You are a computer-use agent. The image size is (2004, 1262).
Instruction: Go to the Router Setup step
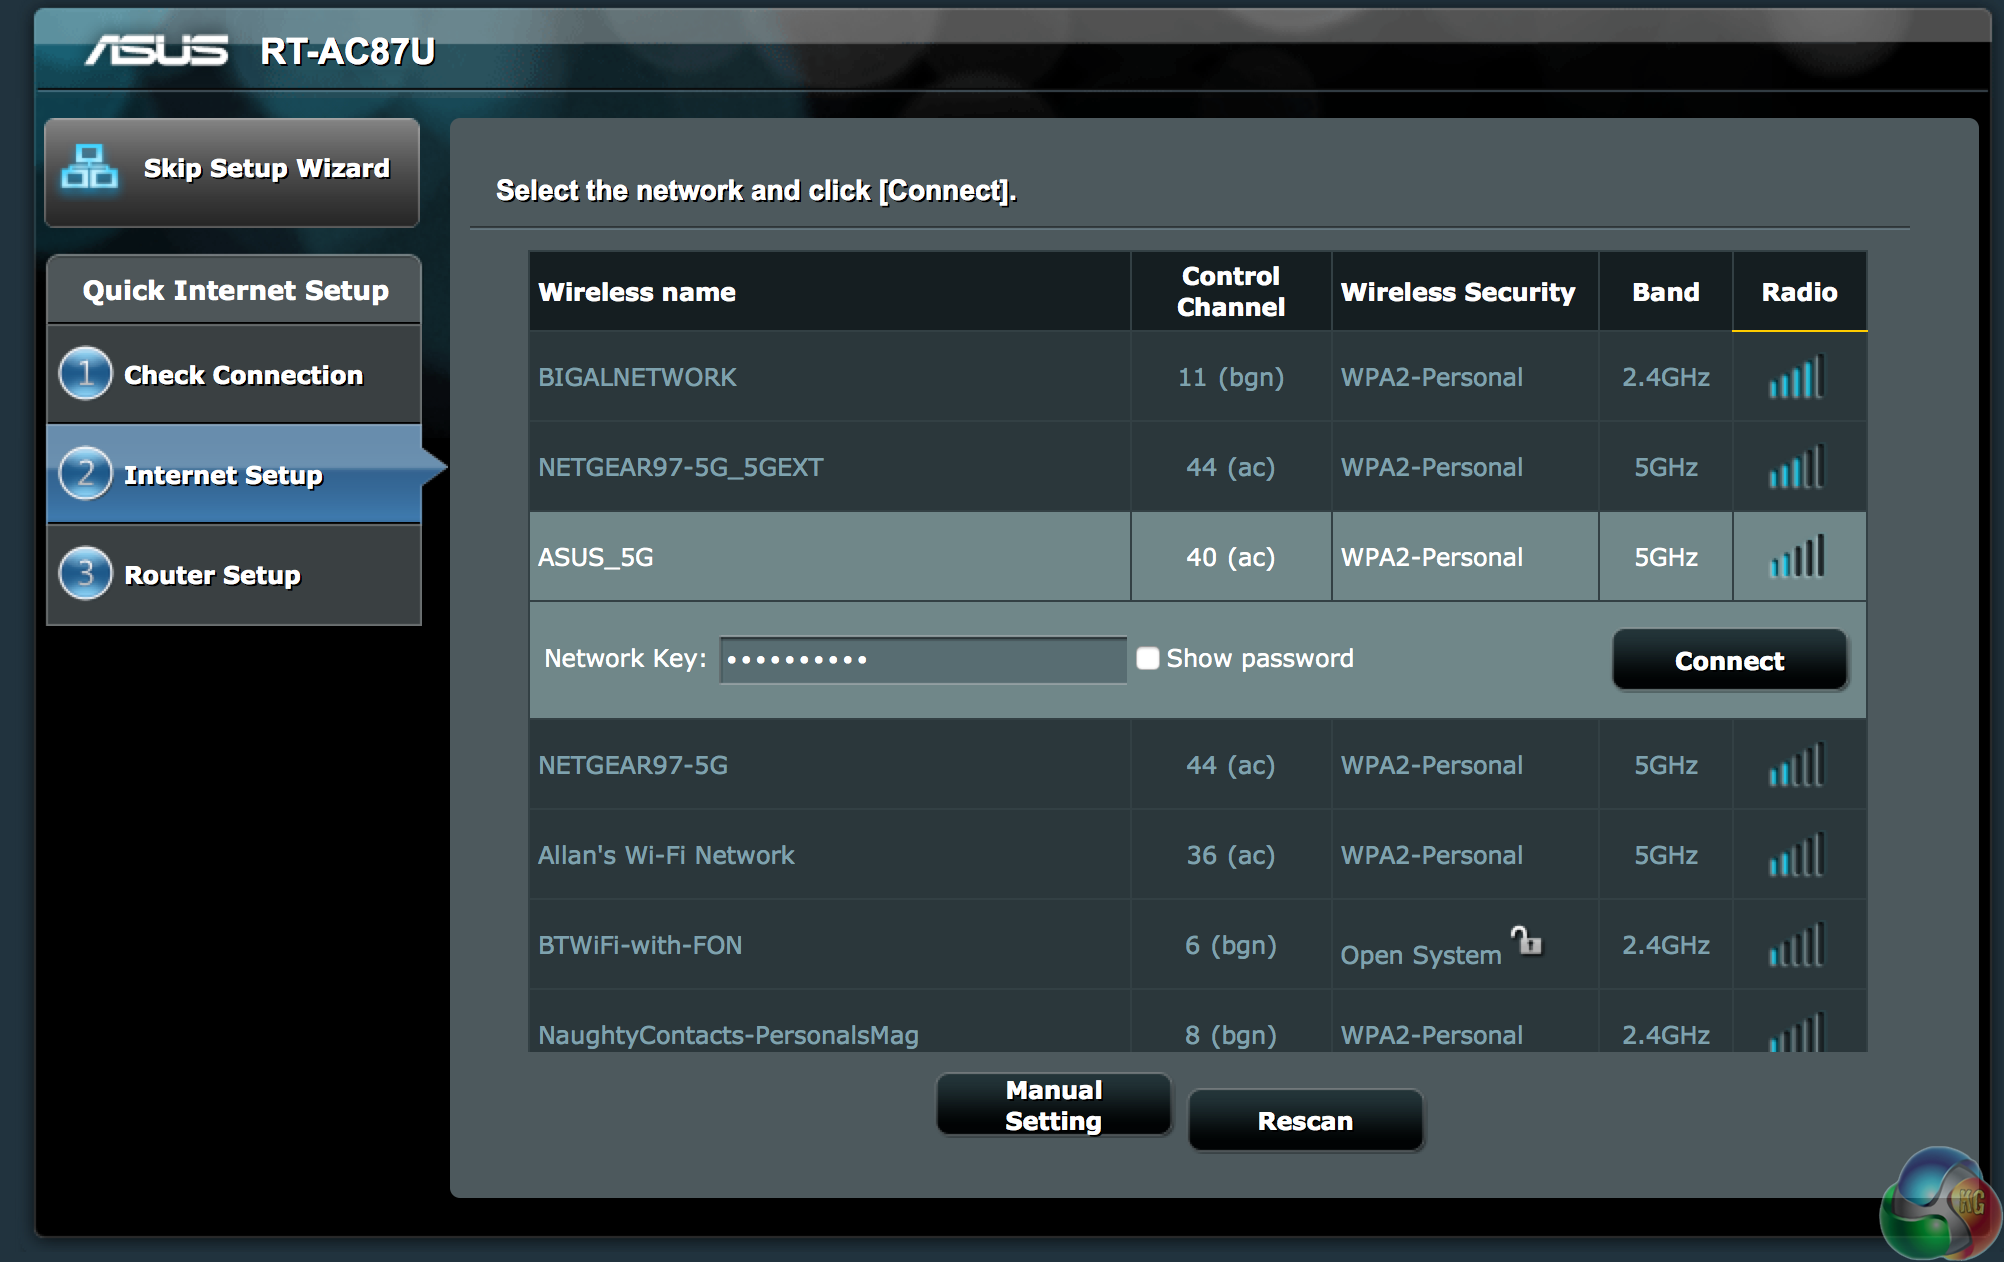212,575
